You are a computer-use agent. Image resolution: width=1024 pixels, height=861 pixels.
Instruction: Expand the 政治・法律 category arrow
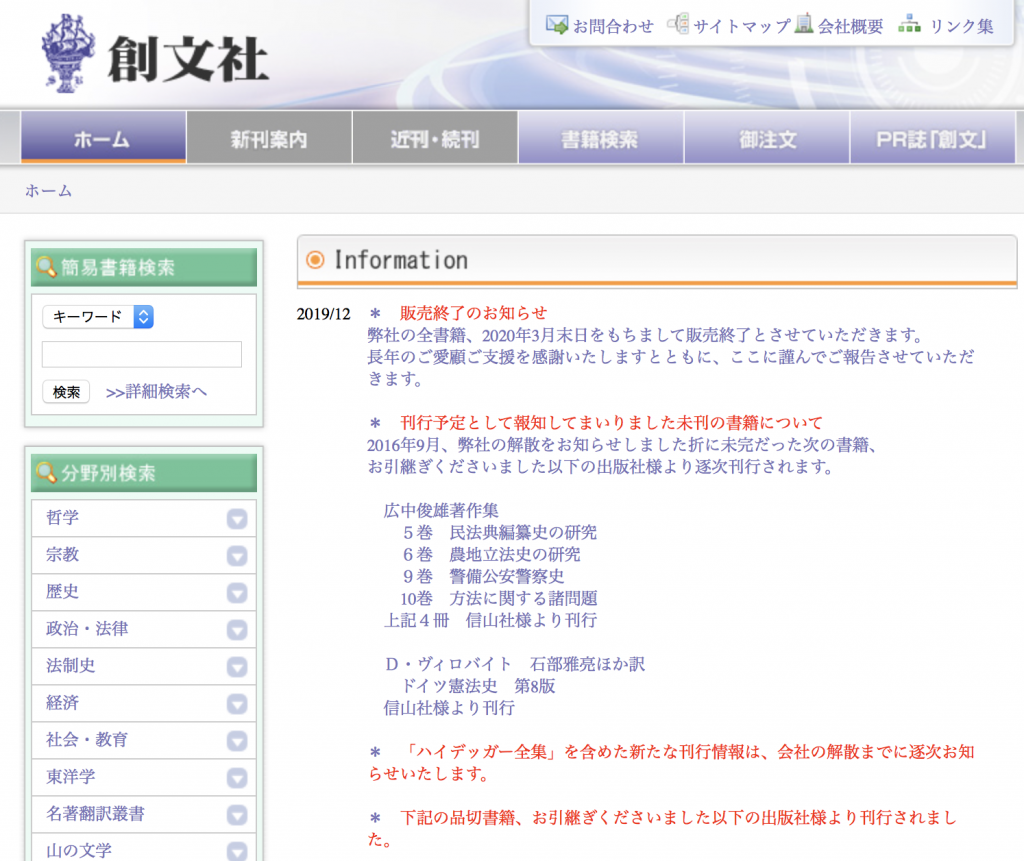[237, 630]
